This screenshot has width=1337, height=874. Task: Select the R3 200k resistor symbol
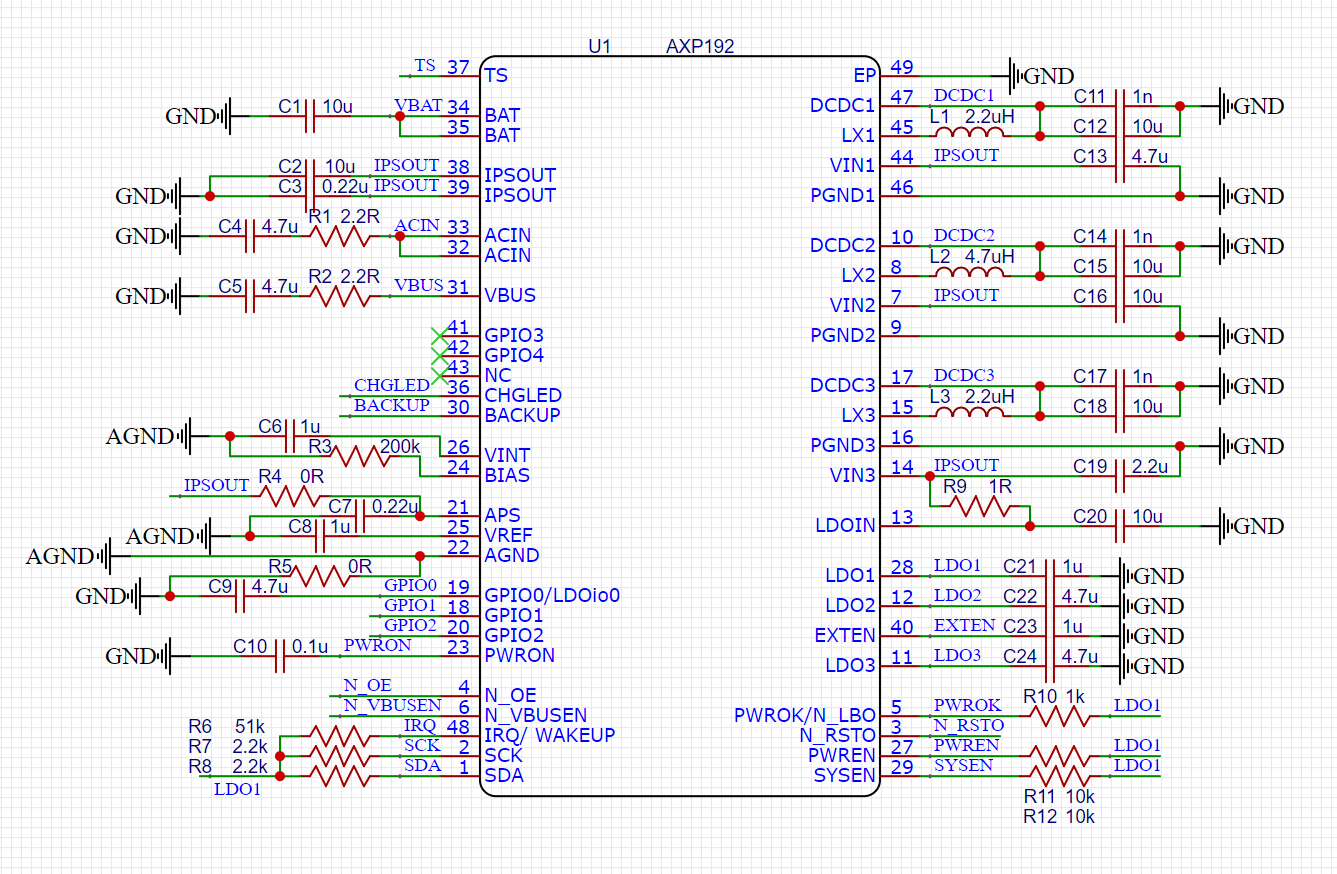click(x=360, y=456)
